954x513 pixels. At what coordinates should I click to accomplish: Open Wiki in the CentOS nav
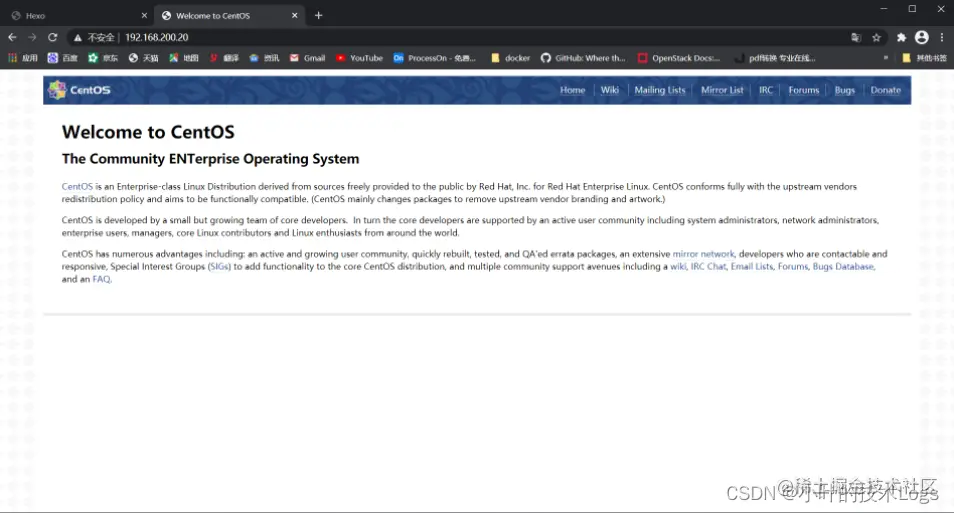point(610,90)
